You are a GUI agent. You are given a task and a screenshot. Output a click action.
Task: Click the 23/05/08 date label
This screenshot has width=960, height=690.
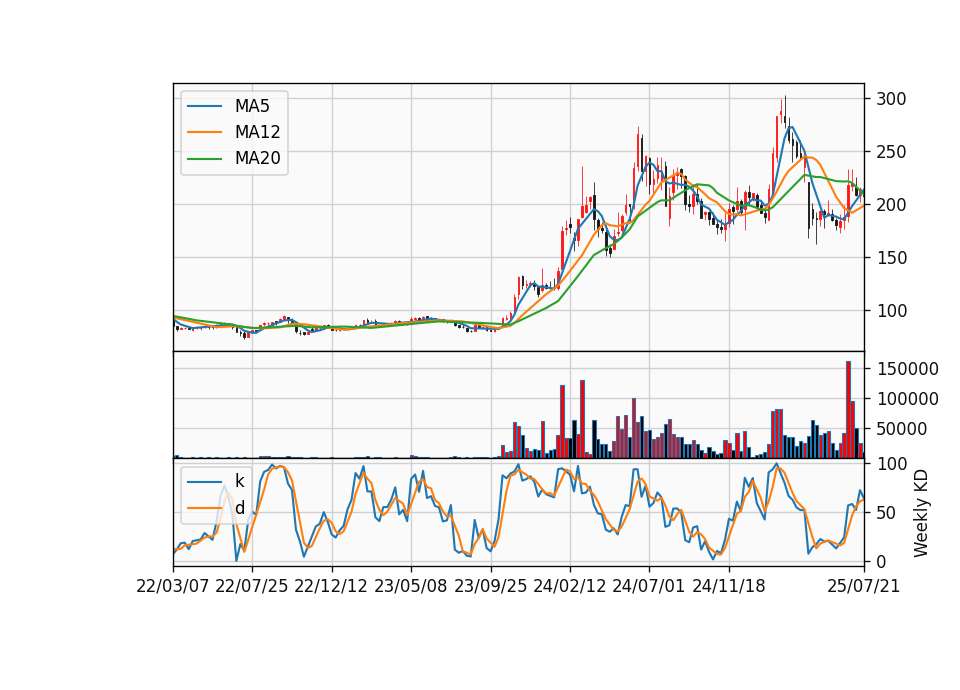[x=411, y=587]
